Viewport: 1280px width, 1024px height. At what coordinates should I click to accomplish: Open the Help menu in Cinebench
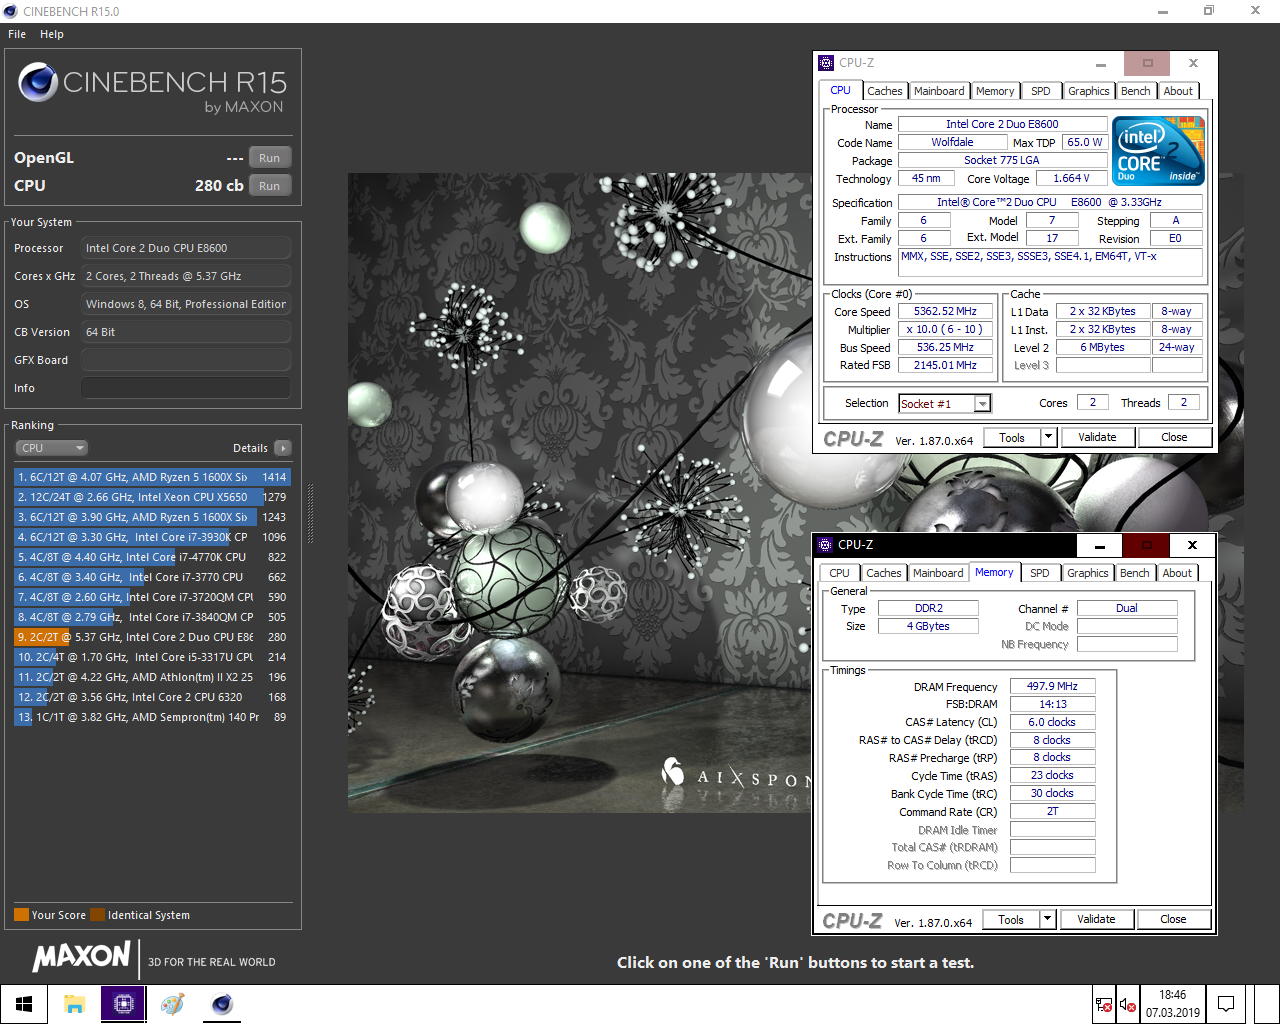(52, 34)
